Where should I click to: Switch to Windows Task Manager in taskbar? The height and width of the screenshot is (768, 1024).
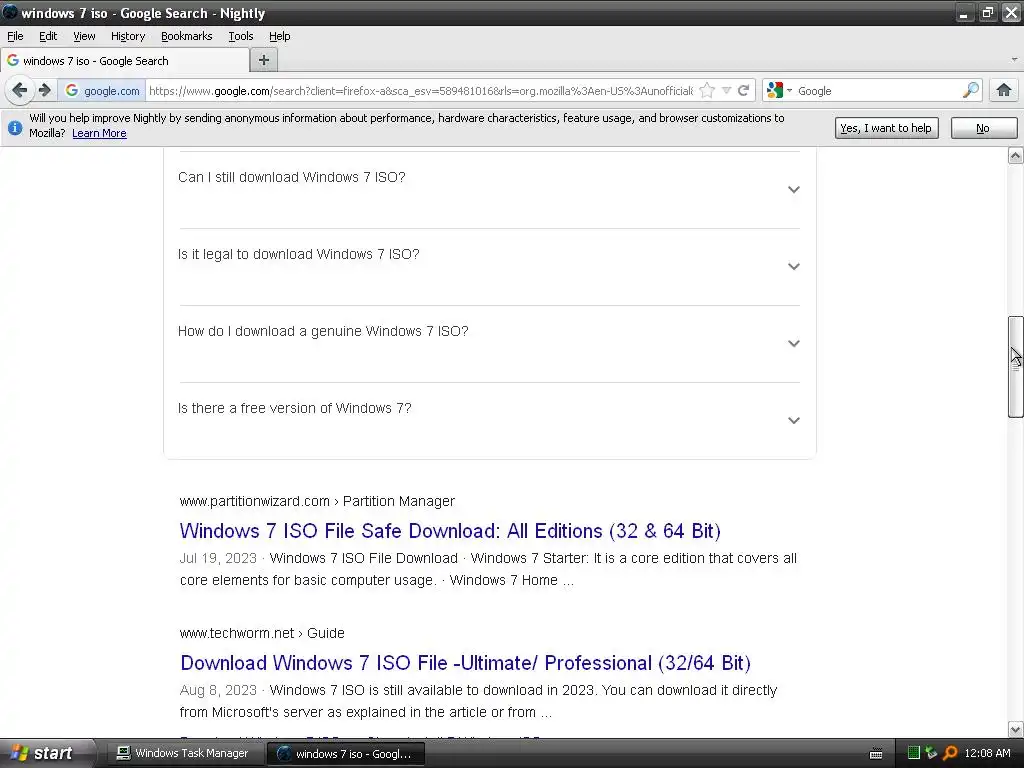coord(183,753)
